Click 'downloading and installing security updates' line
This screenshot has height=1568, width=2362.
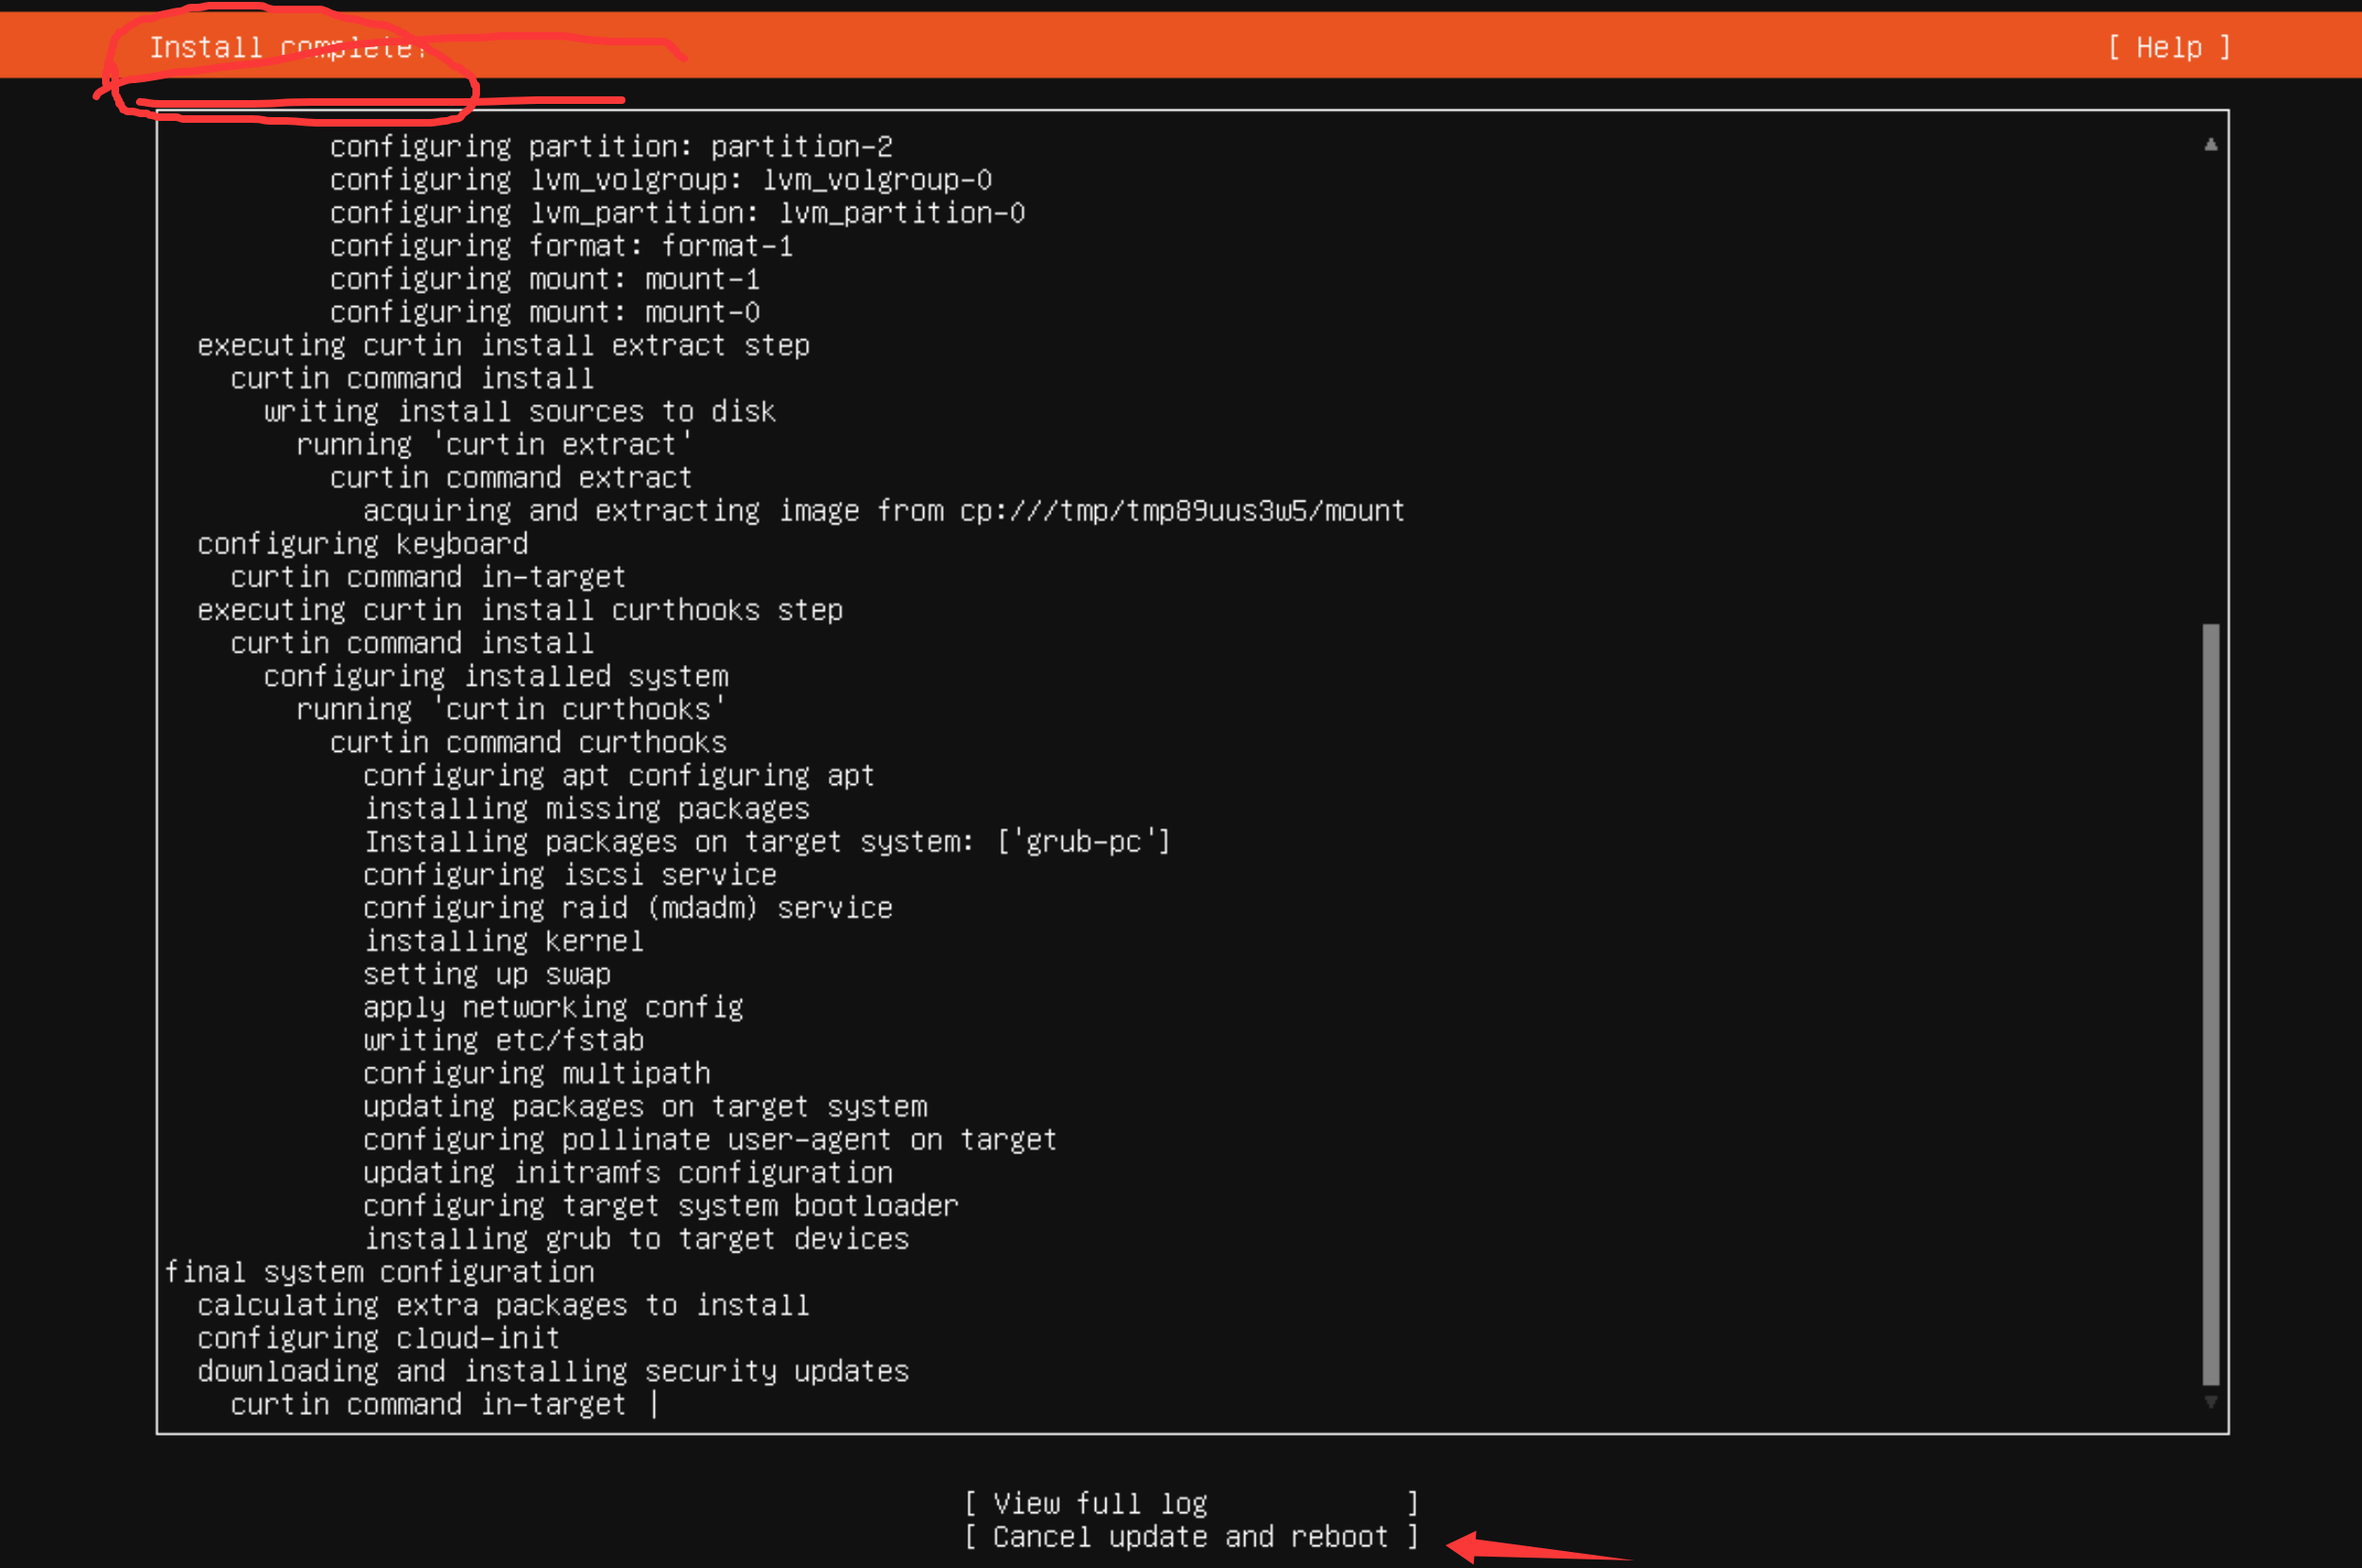[x=552, y=1371]
